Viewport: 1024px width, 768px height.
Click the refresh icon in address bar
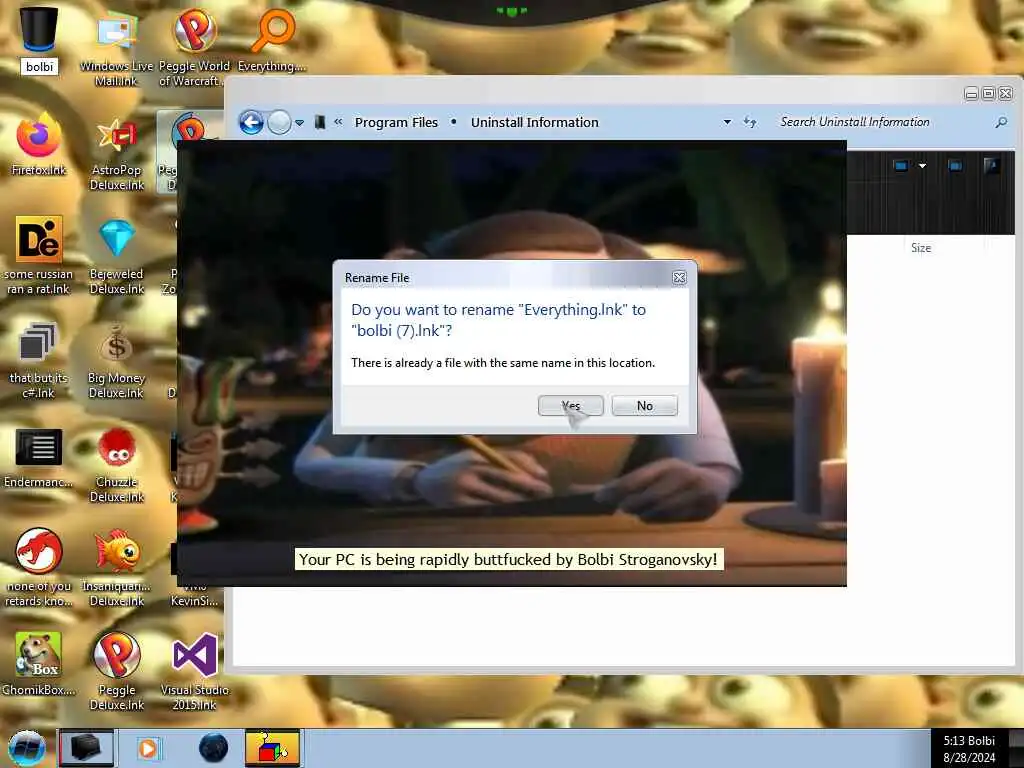[750, 122]
